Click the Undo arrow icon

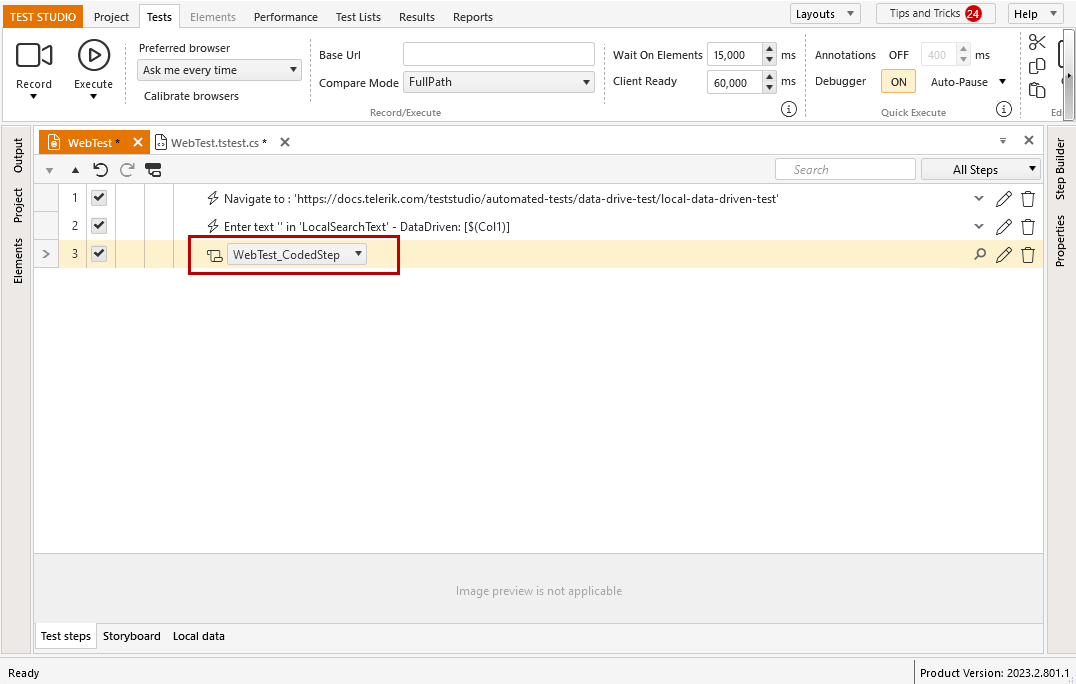[101, 170]
